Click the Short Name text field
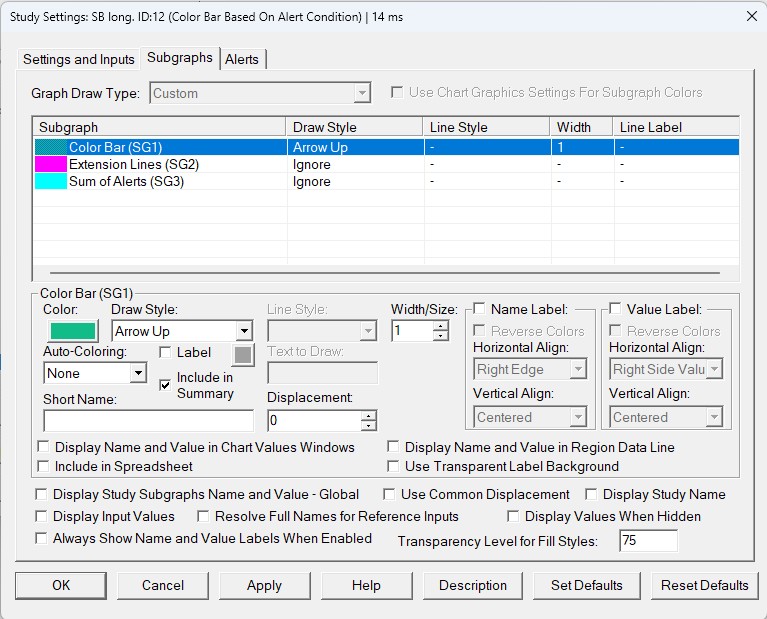The width and height of the screenshot is (767, 619). [148, 420]
